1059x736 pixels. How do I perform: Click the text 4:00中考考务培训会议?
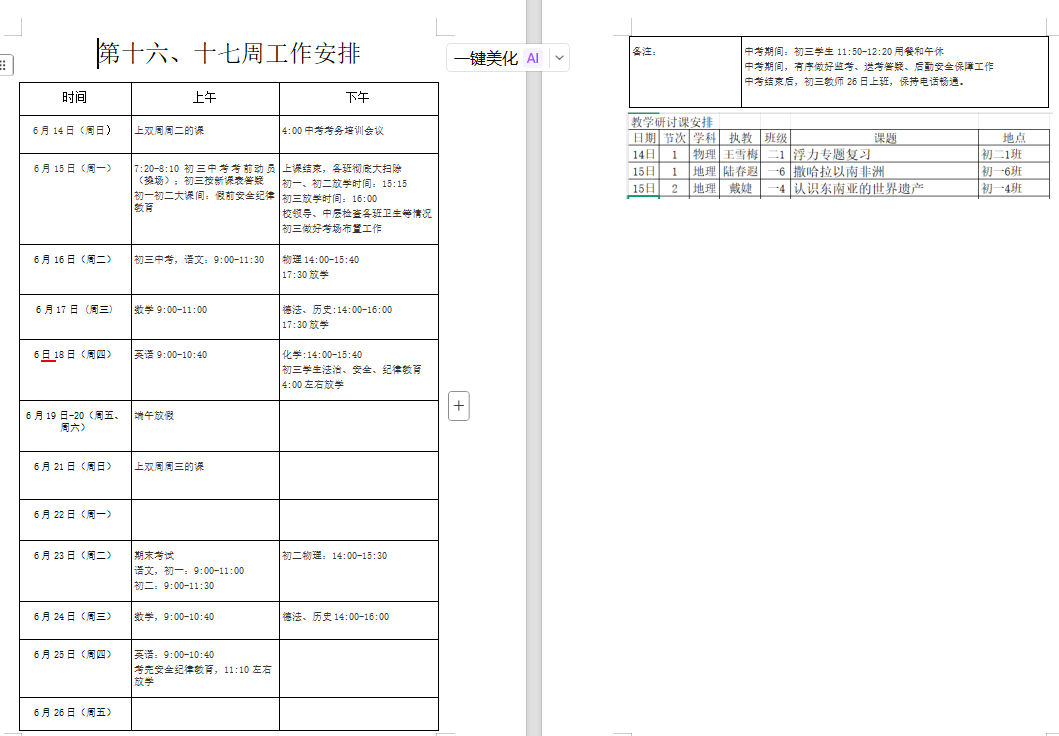(x=333, y=130)
